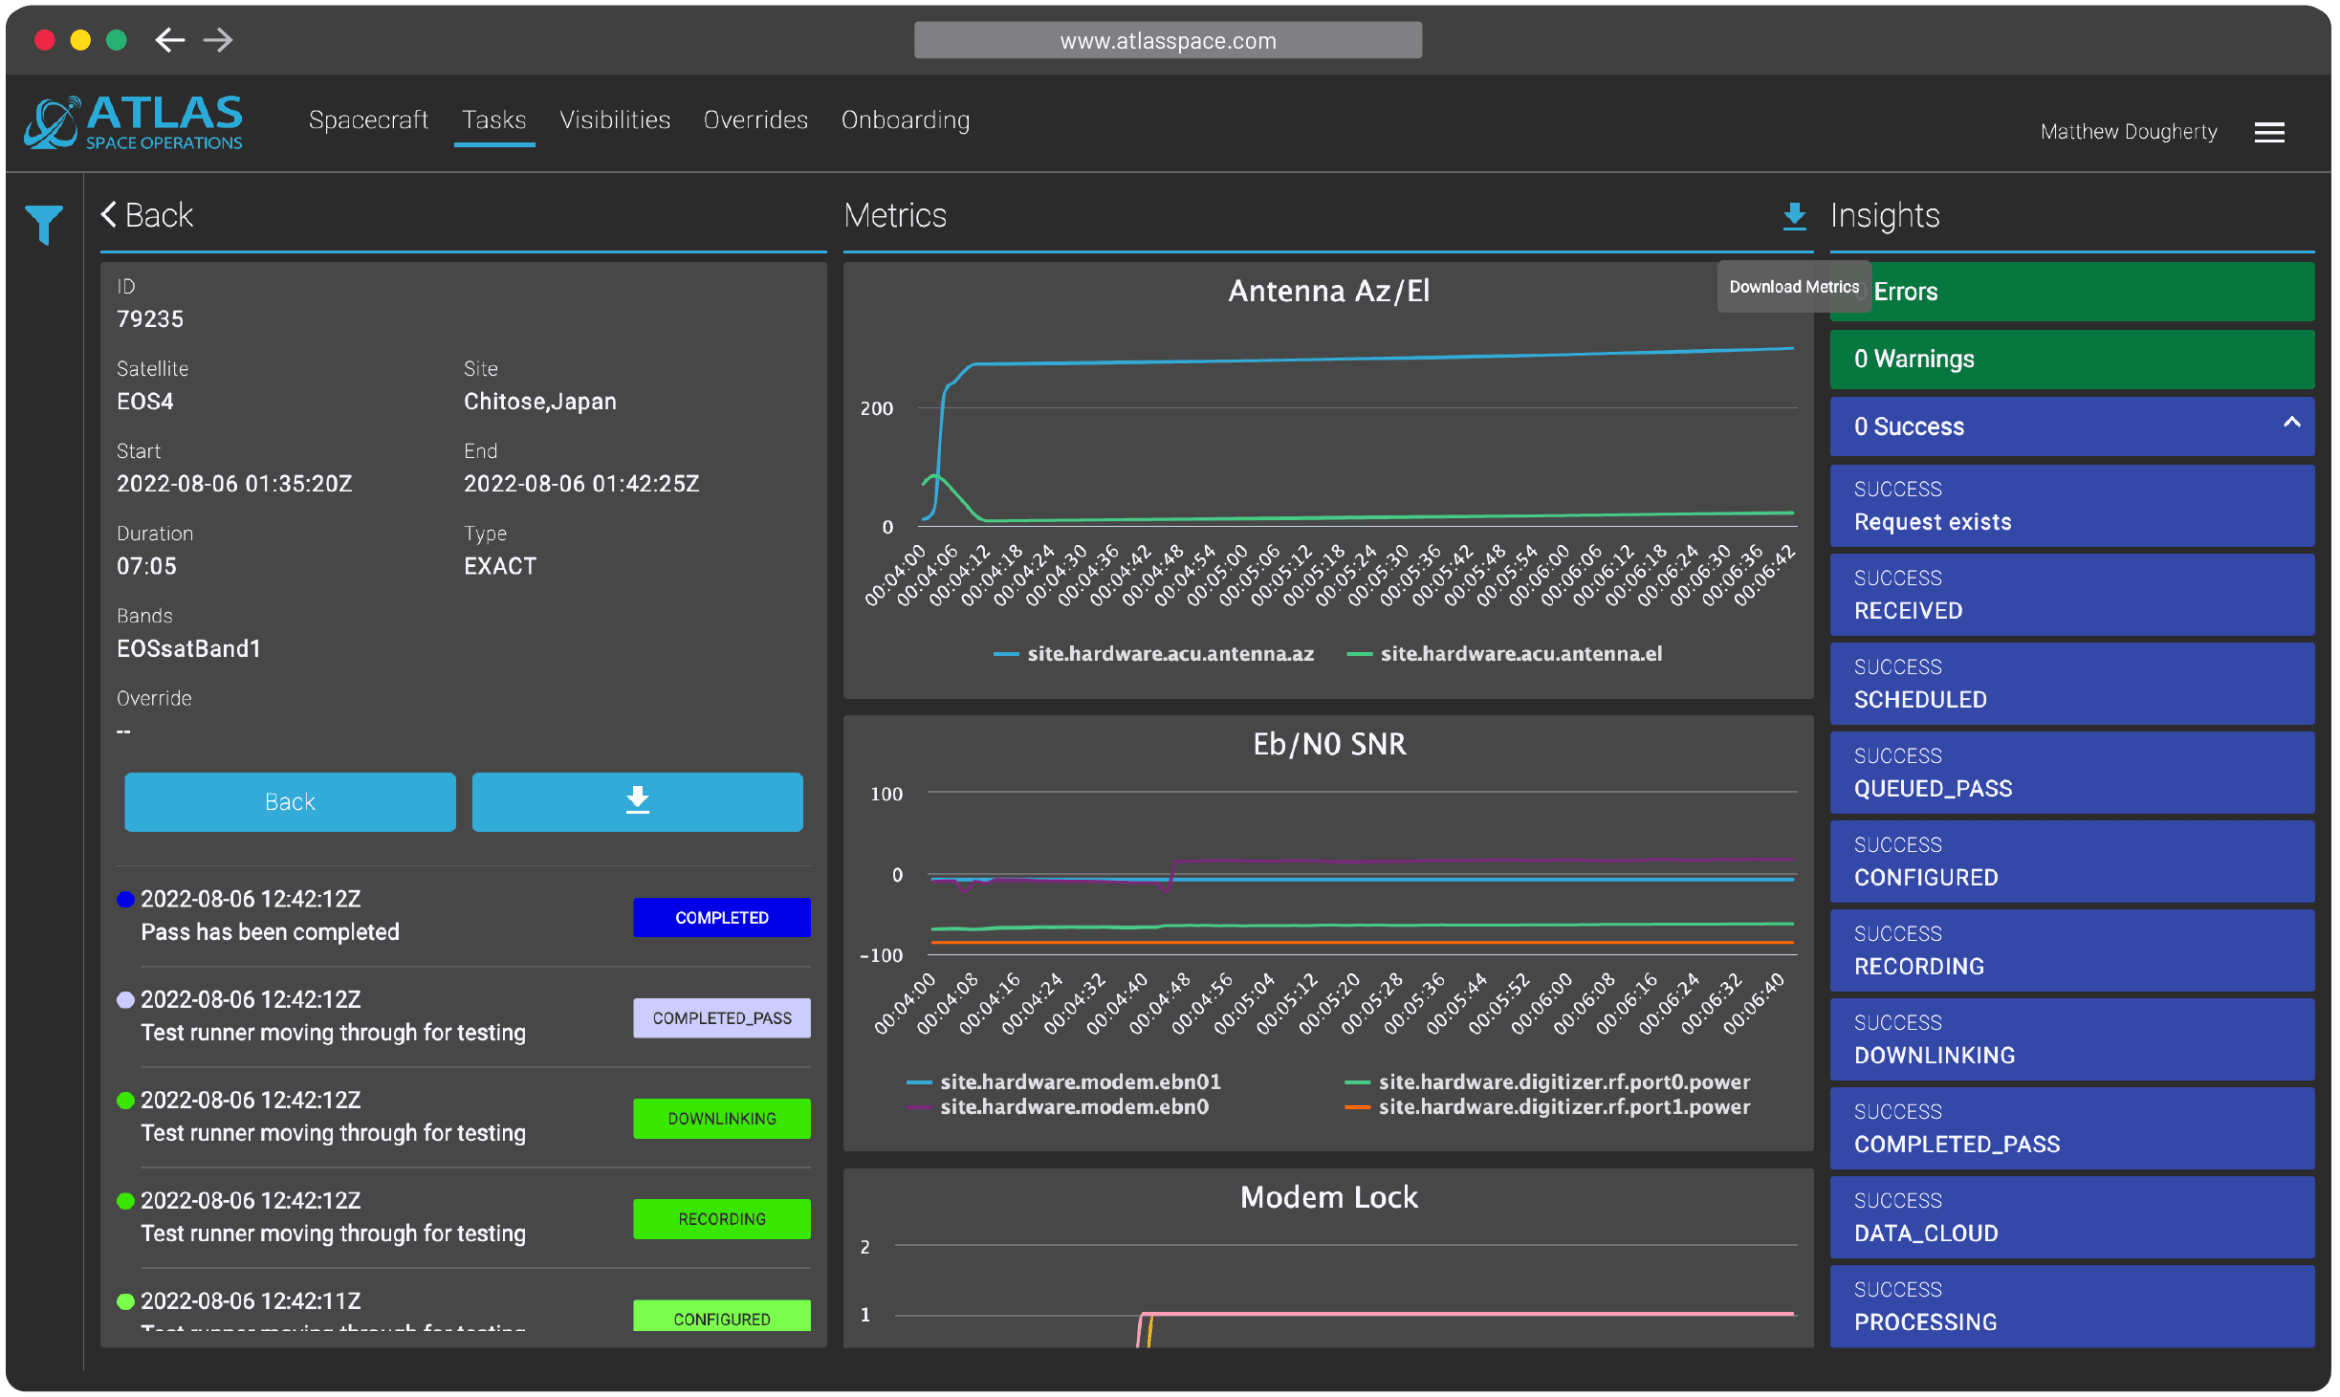The image size is (2340, 1397).
Task: Click the Back button in task details
Action: click(289, 801)
